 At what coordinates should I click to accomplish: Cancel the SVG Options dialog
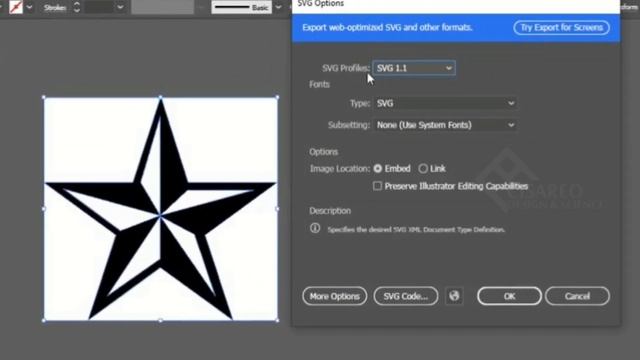click(577, 296)
